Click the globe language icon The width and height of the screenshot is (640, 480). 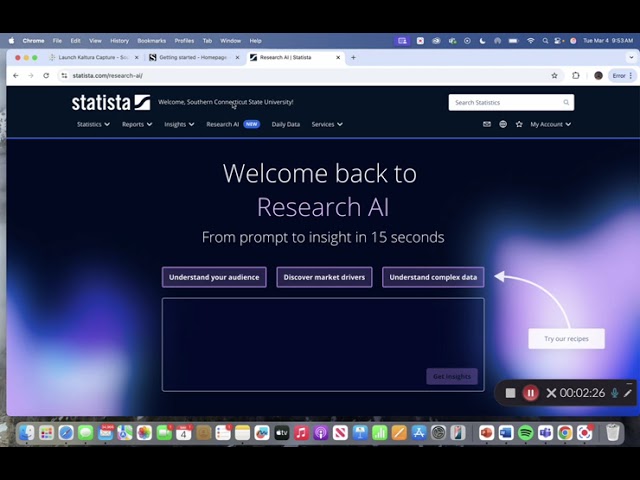point(503,124)
